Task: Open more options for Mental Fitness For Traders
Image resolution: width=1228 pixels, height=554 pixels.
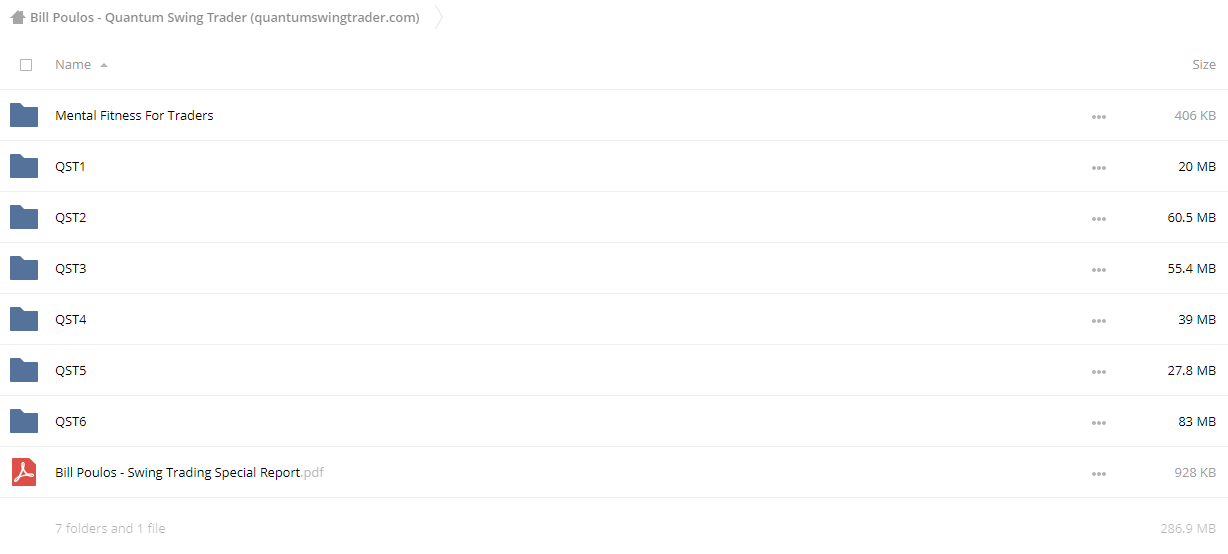Action: click(x=1099, y=117)
